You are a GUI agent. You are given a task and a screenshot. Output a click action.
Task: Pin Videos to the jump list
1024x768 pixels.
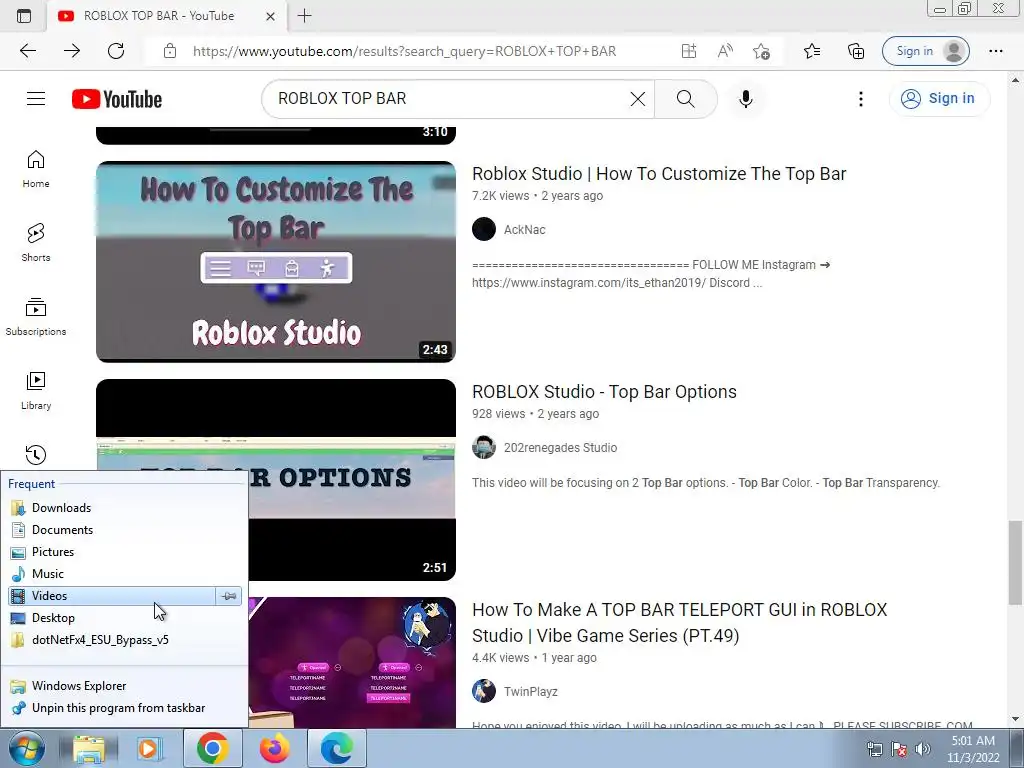pos(229,596)
